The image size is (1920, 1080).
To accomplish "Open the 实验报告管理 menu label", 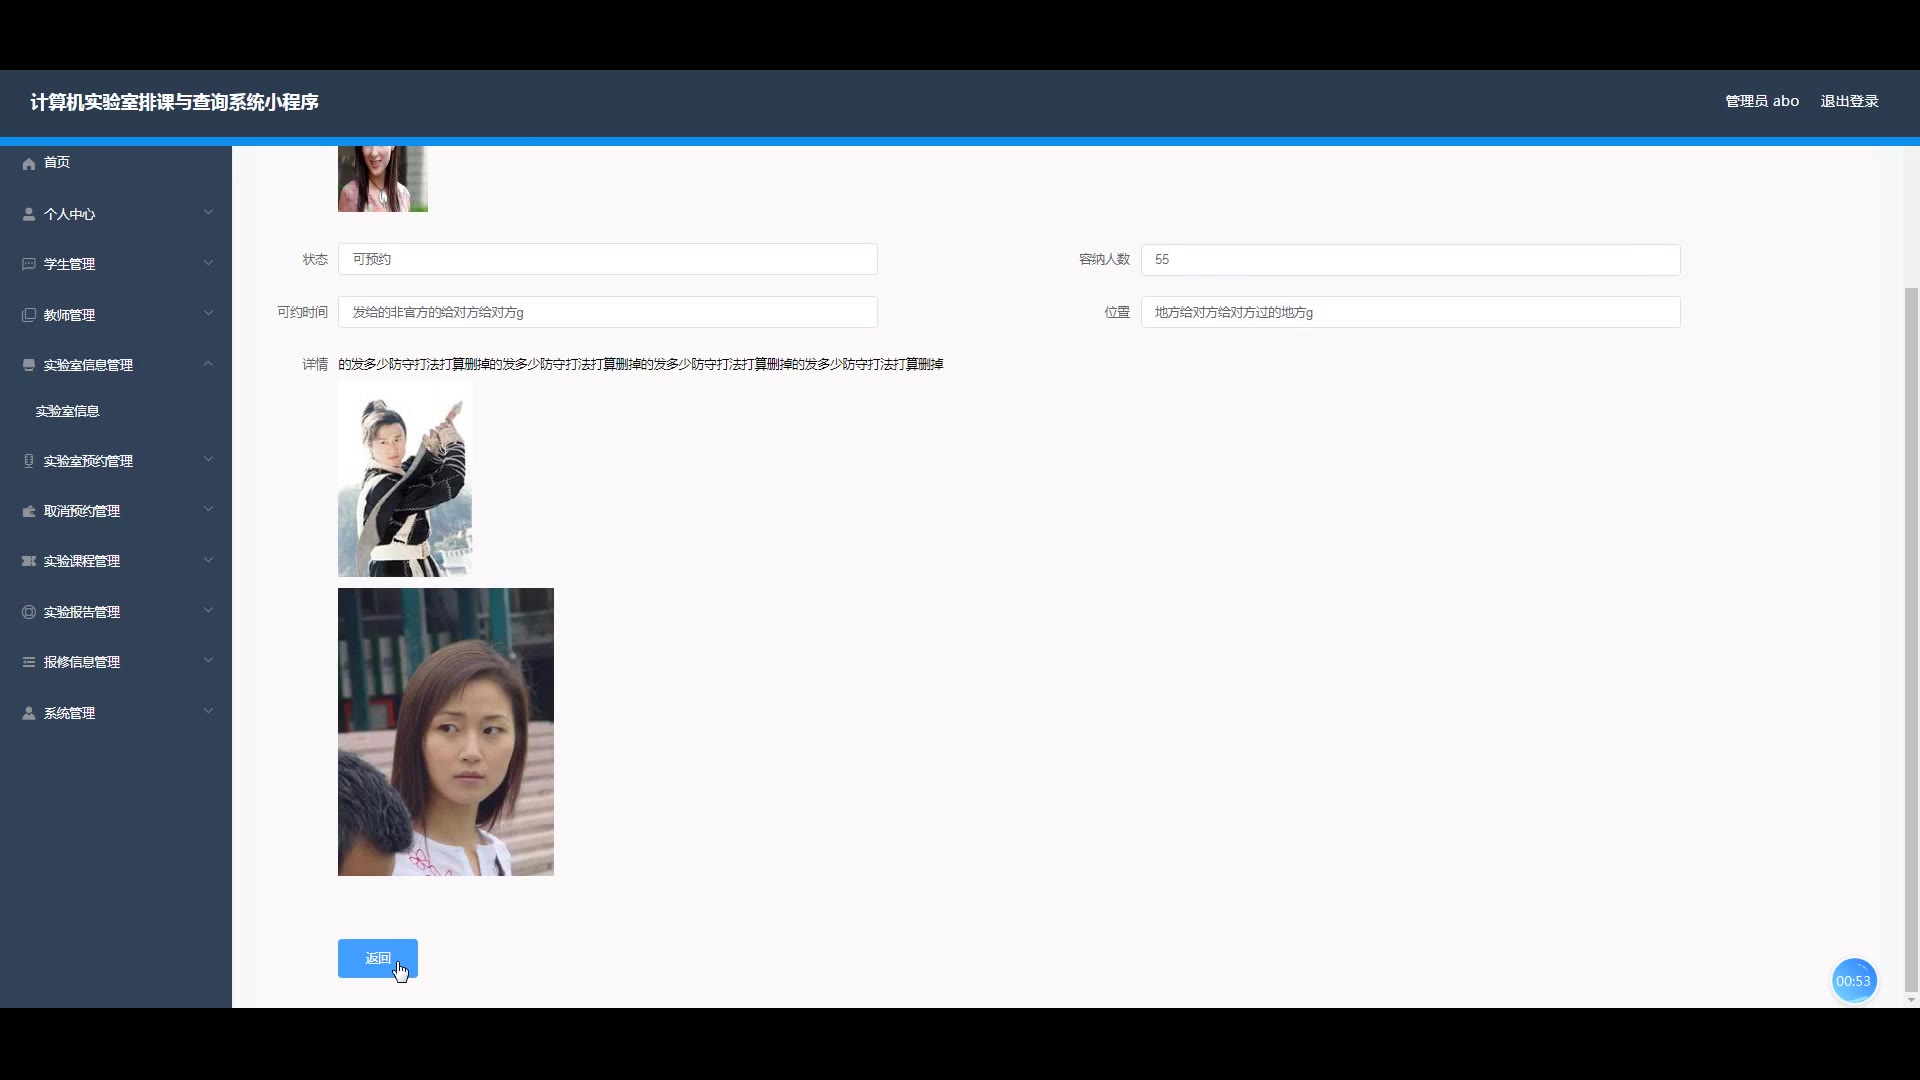I will click(x=82, y=612).
